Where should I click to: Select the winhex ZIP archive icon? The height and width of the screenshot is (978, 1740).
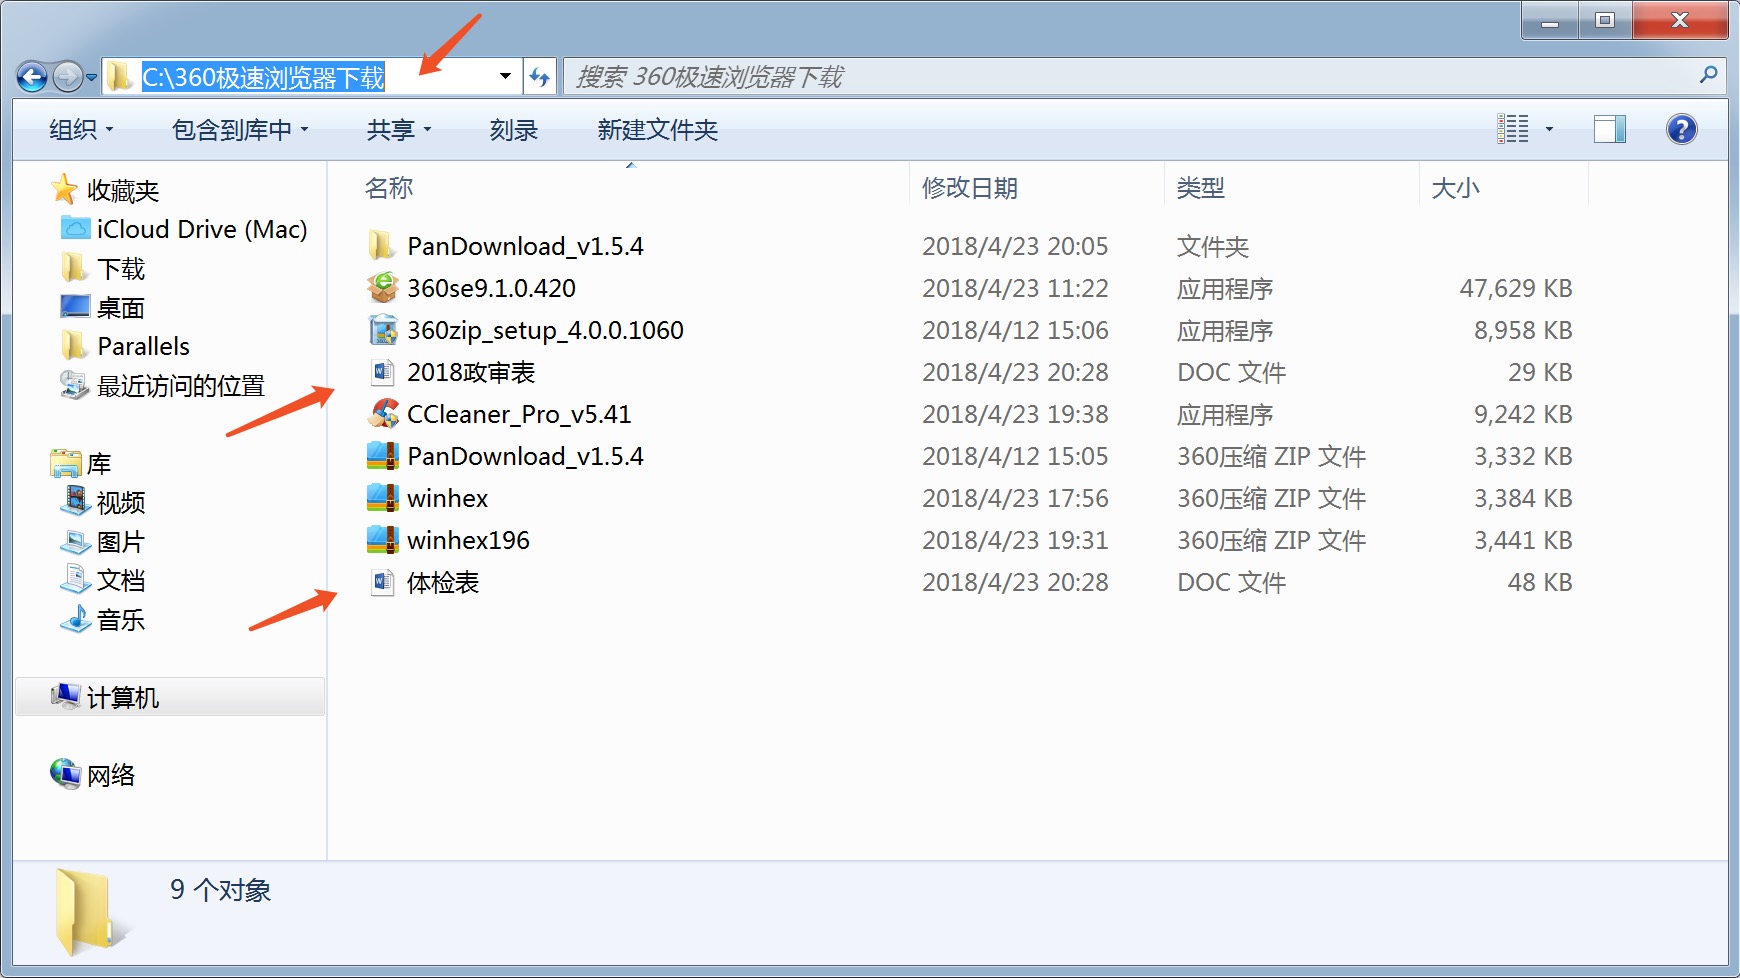click(x=382, y=498)
